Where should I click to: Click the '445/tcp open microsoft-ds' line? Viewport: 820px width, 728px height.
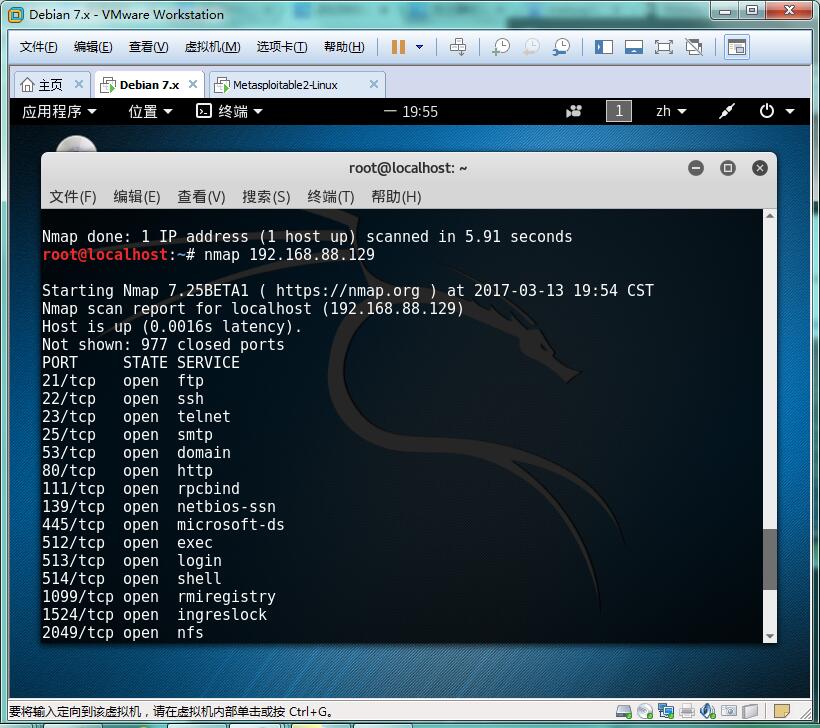pyautogui.click(x=163, y=525)
